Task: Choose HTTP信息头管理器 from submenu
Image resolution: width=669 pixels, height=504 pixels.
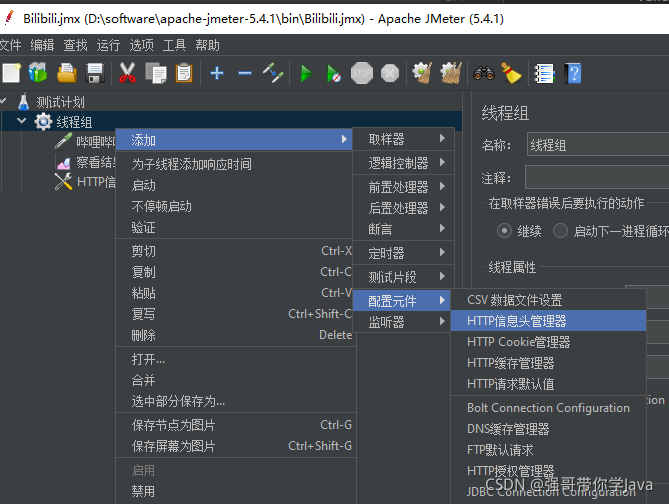Action: [x=548, y=320]
